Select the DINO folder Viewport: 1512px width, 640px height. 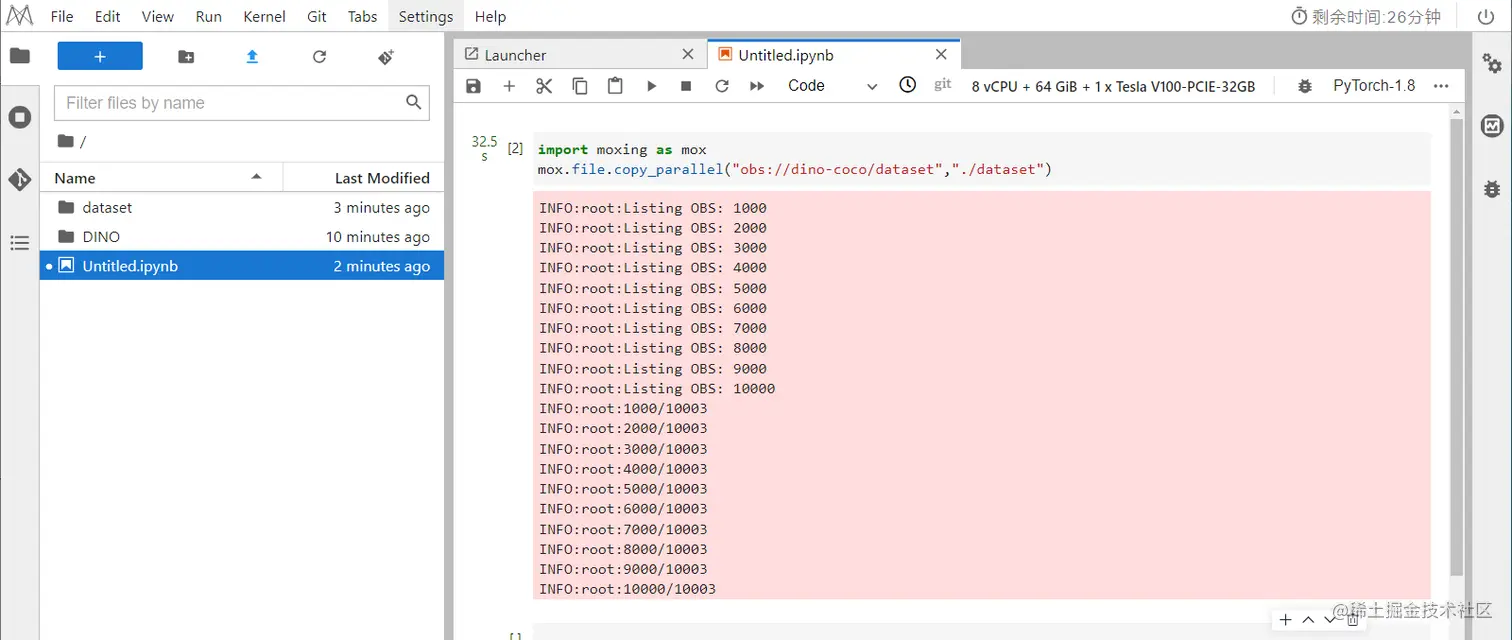point(242,237)
